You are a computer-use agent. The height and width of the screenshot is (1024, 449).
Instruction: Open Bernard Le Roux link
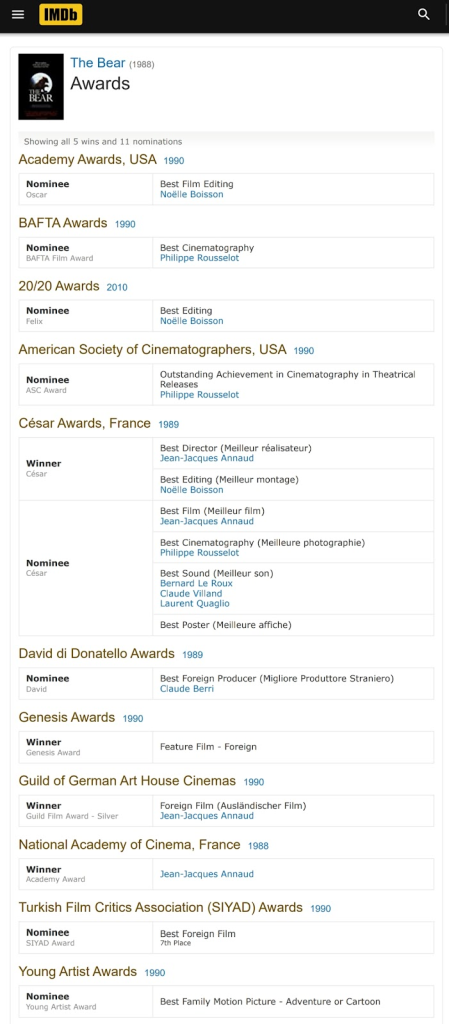[x=196, y=583]
